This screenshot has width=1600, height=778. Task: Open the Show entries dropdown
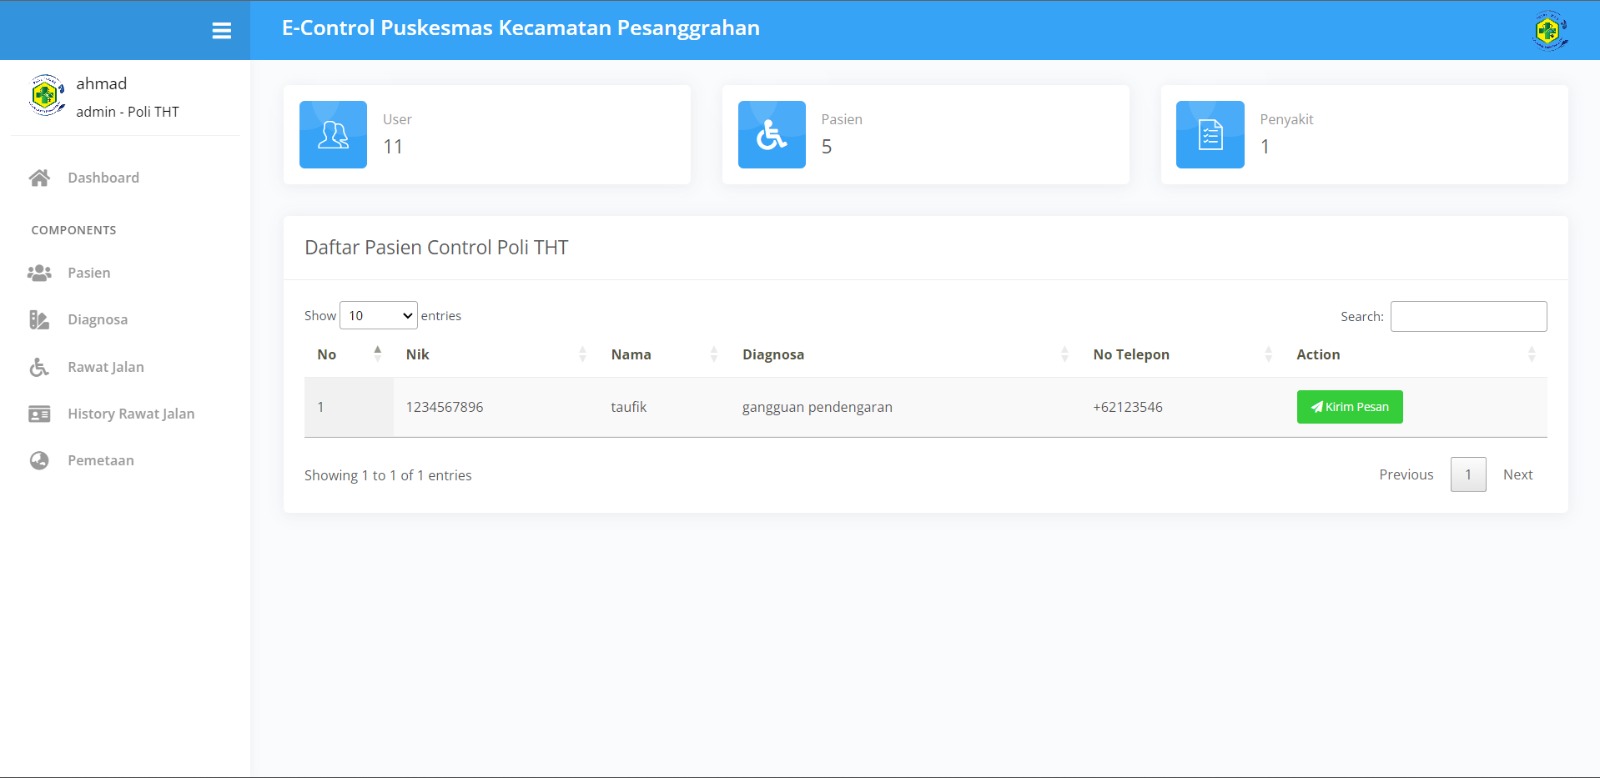point(378,316)
